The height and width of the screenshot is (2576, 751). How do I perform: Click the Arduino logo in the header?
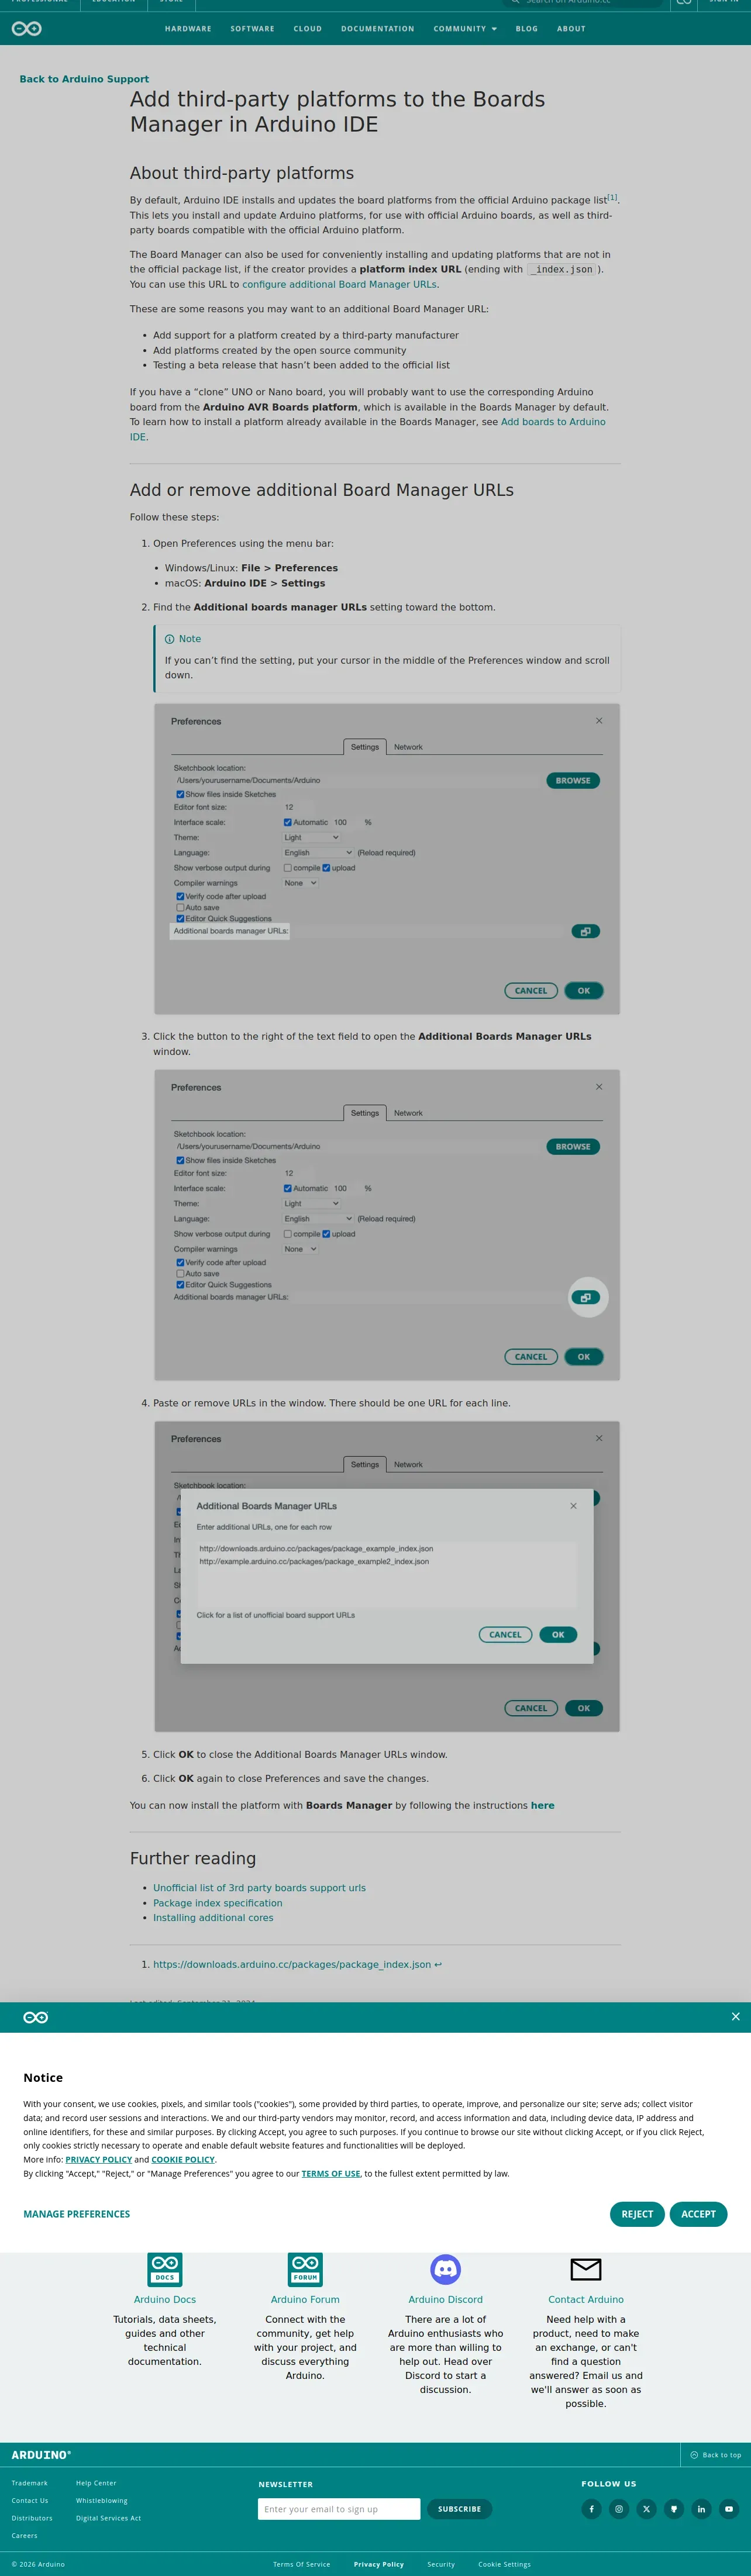pyautogui.click(x=26, y=29)
